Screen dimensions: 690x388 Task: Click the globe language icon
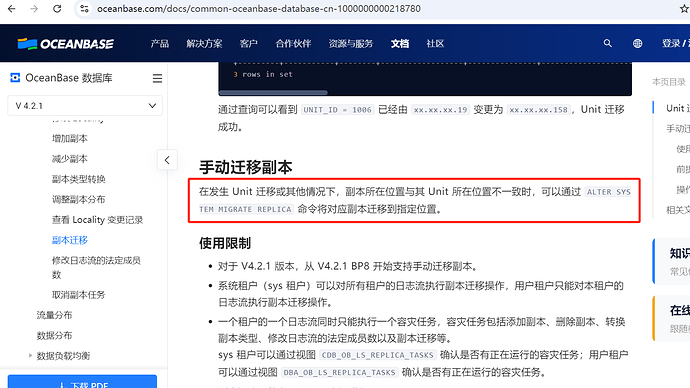637,43
